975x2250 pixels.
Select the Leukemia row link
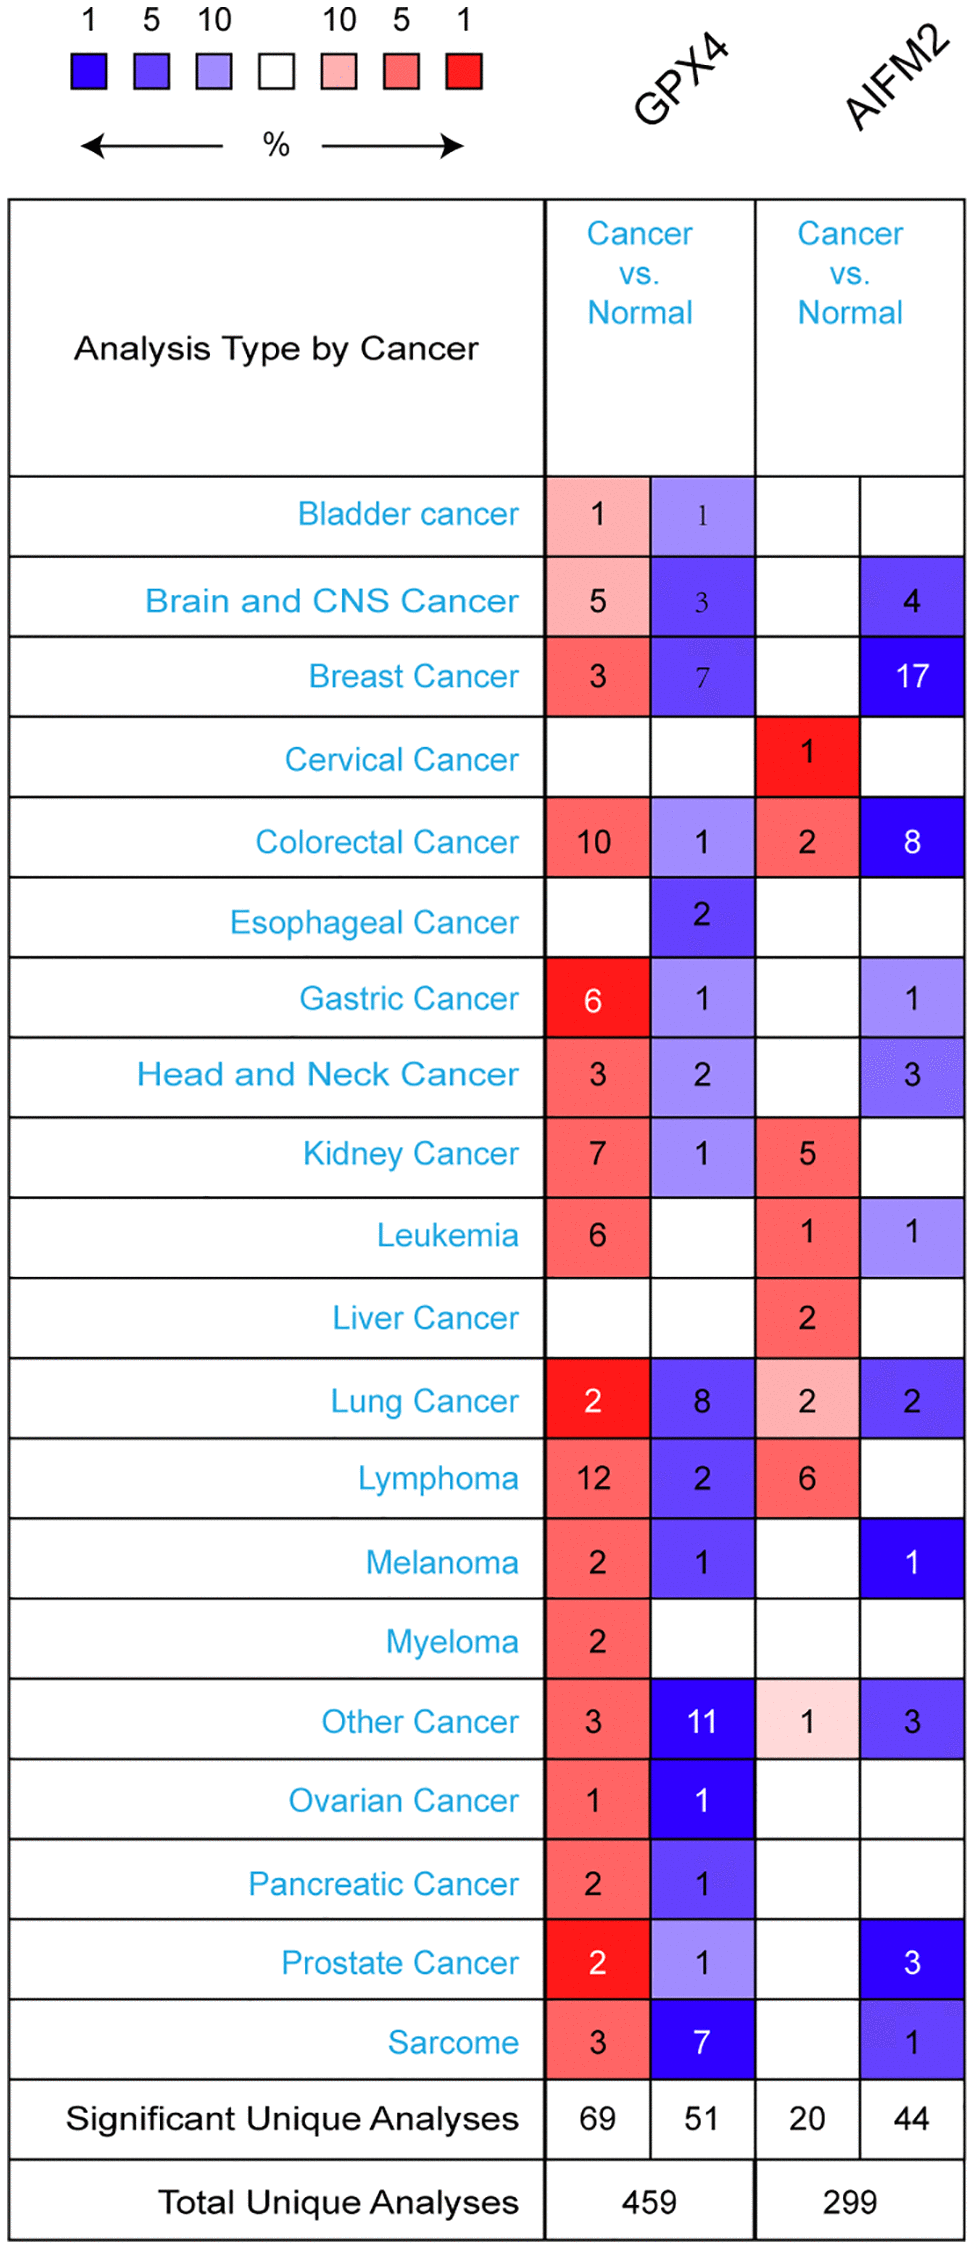[447, 1236]
